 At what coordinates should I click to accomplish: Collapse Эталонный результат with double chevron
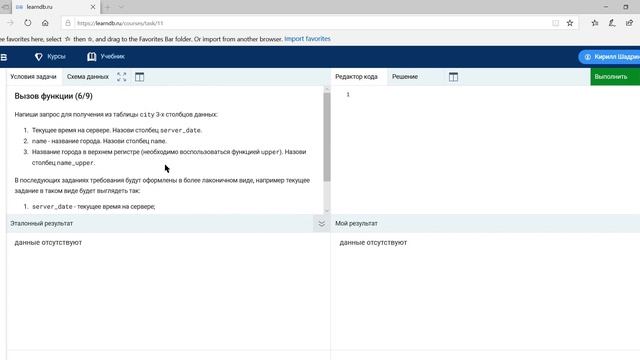coord(322,224)
